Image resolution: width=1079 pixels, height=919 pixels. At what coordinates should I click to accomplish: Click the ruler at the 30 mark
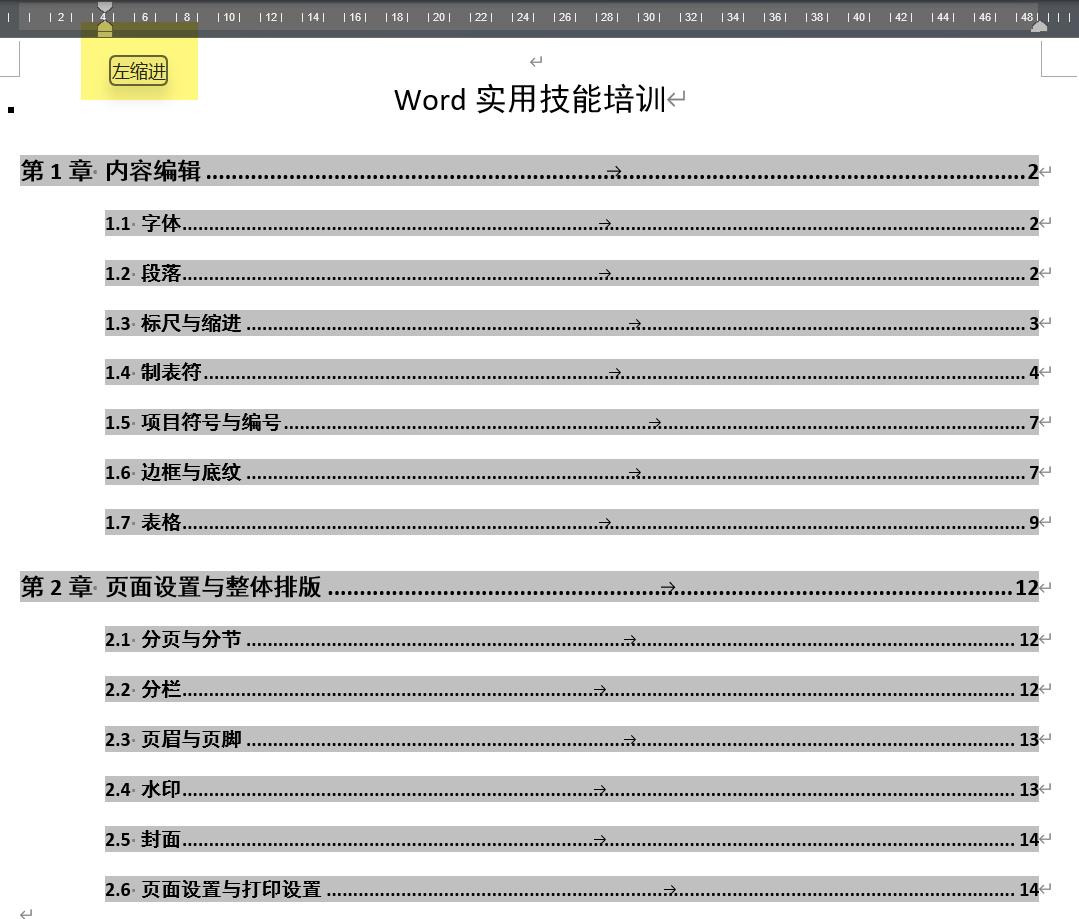pyautogui.click(x=649, y=17)
